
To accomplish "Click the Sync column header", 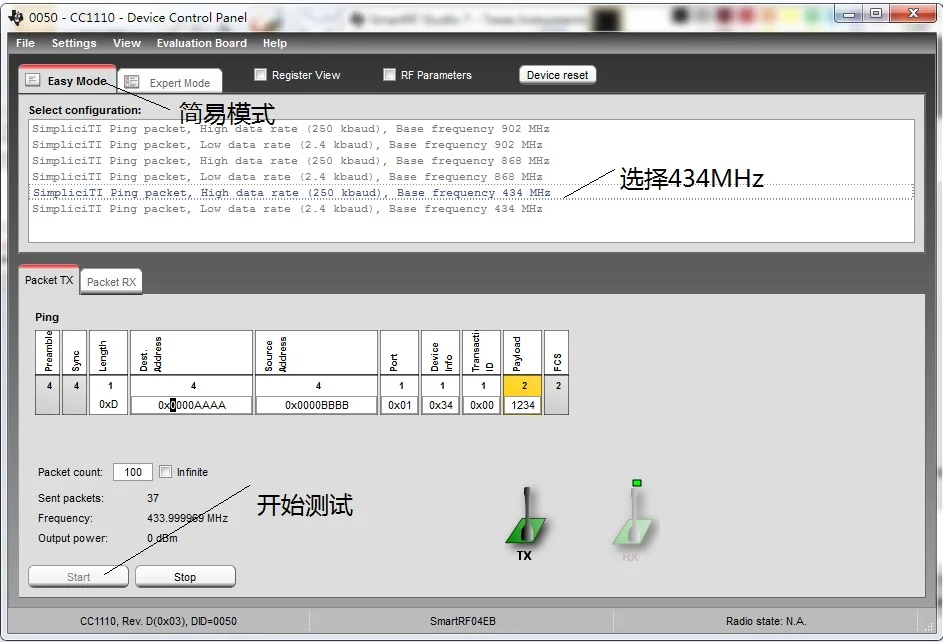I will click(x=75, y=353).
